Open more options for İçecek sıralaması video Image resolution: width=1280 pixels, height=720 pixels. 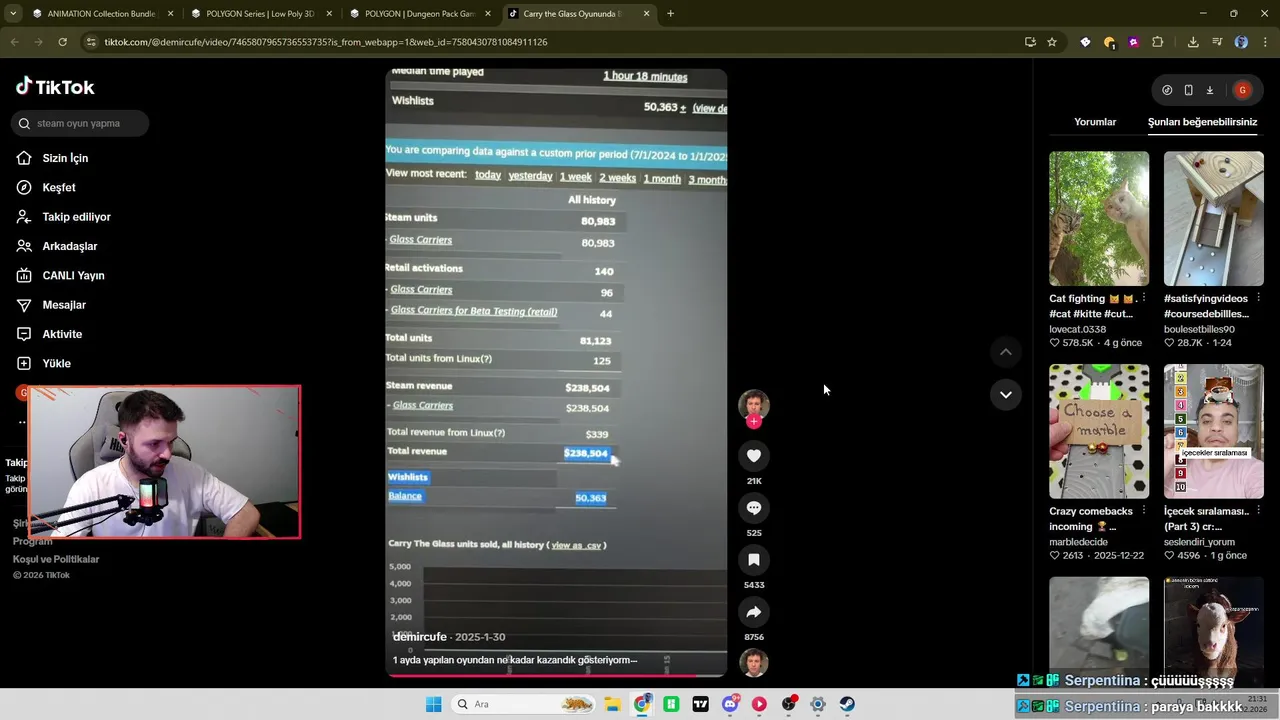click(1259, 511)
